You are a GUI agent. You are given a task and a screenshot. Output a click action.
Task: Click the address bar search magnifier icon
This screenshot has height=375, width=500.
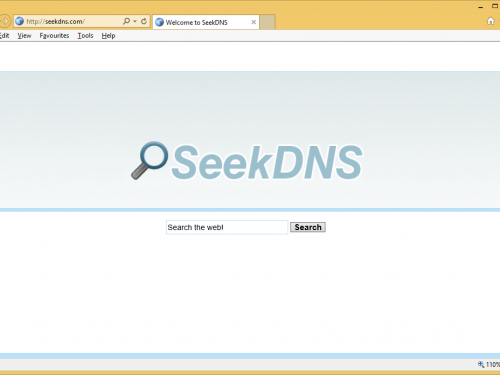coord(126,21)
